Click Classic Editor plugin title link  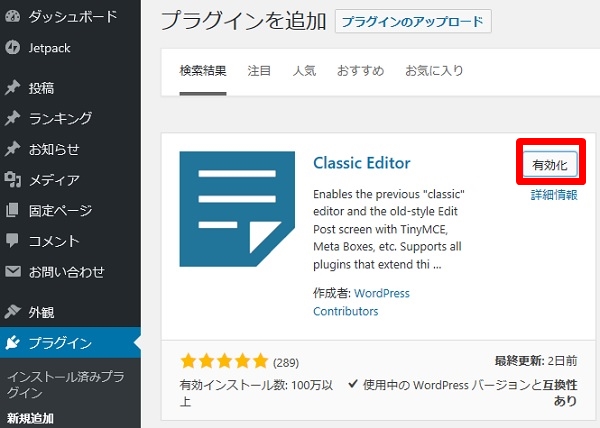tap(362, 163)
